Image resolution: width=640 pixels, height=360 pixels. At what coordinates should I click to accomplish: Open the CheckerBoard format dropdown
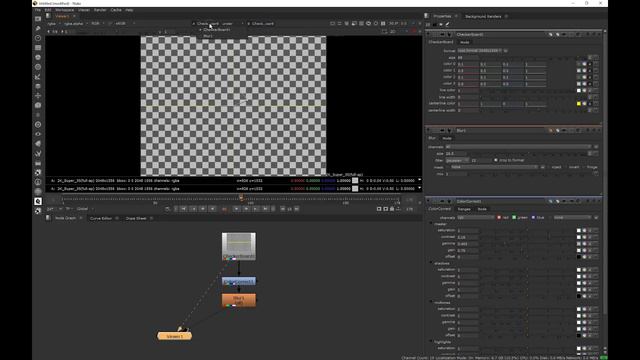479,51
